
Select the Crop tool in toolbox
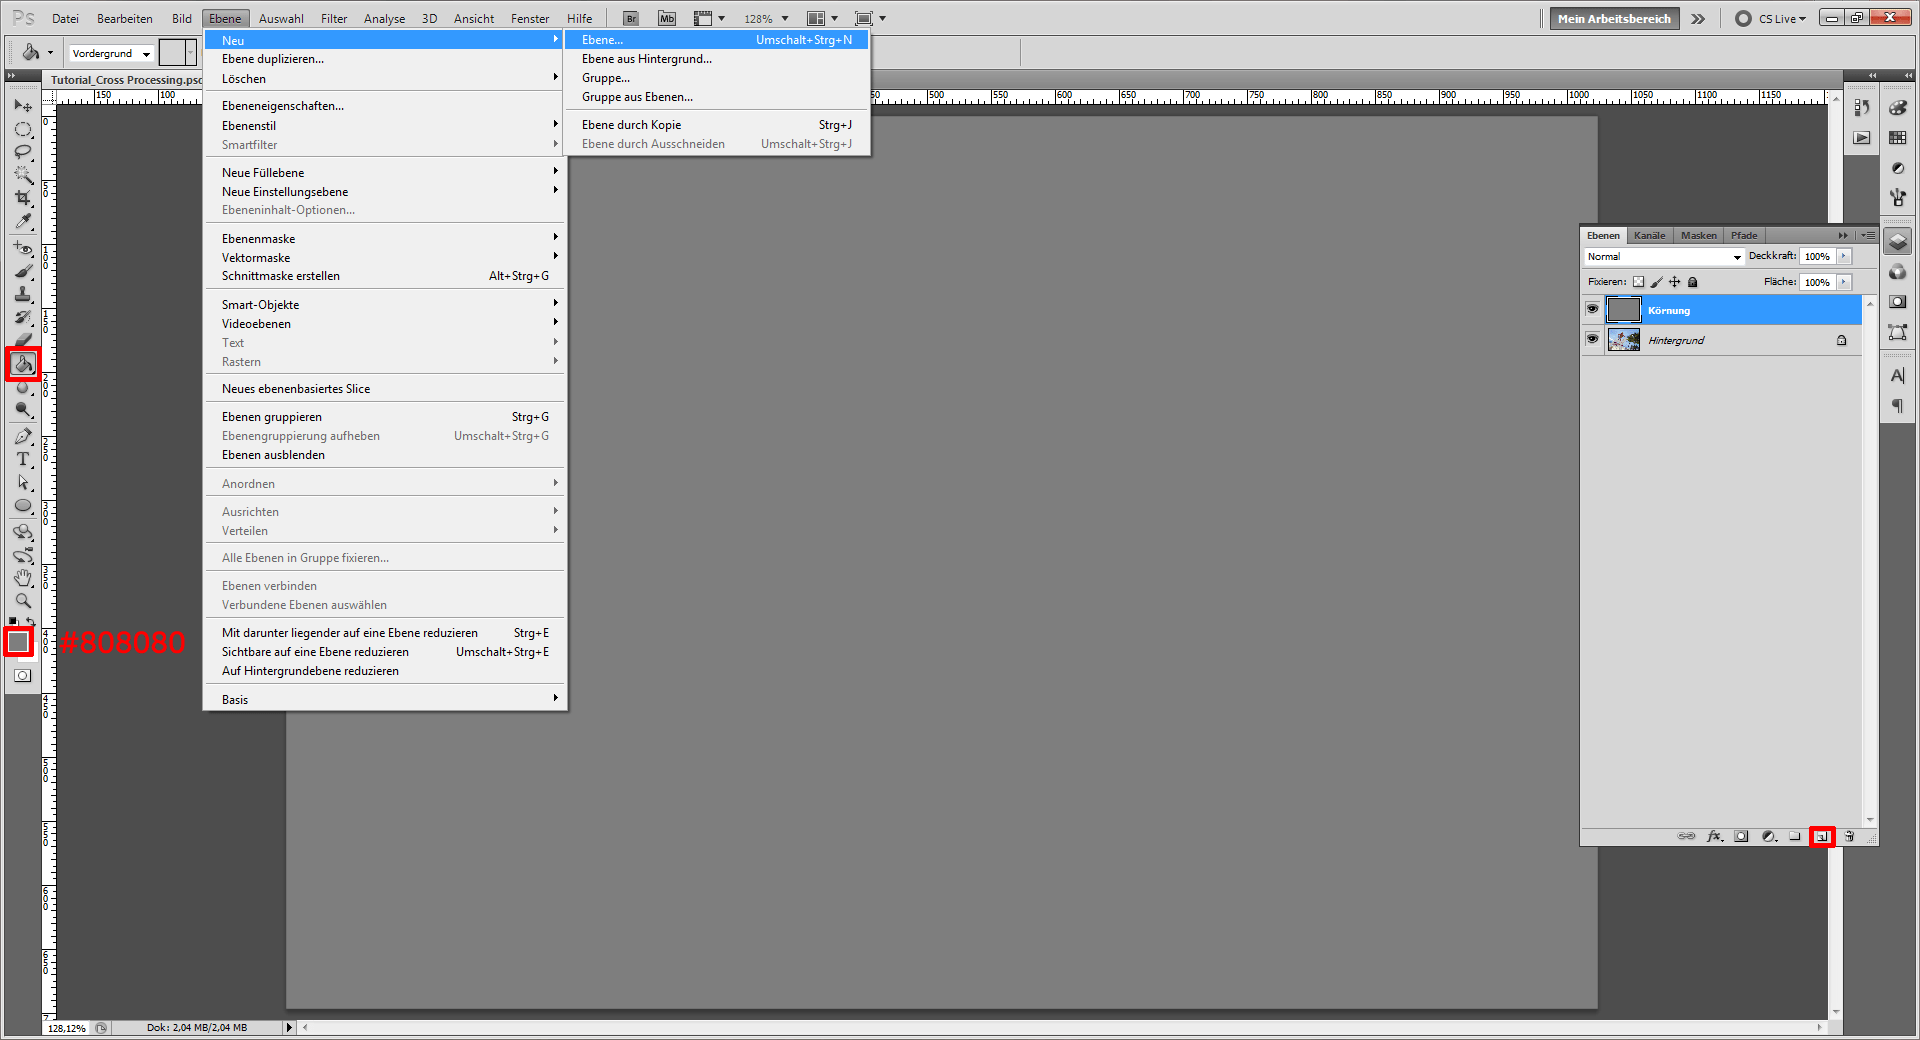tap(23, 198)
